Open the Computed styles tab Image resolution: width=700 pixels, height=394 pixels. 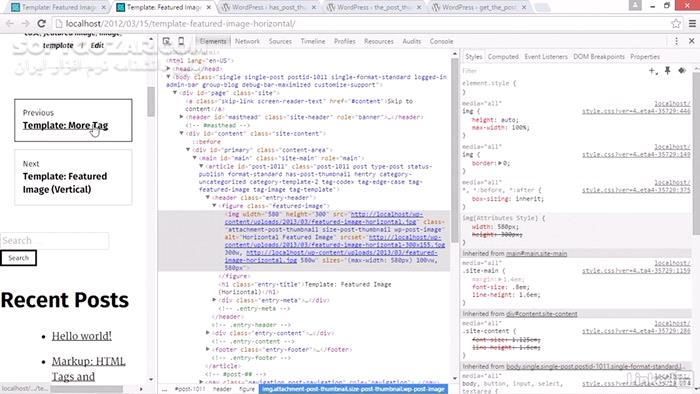pos(503,57)
